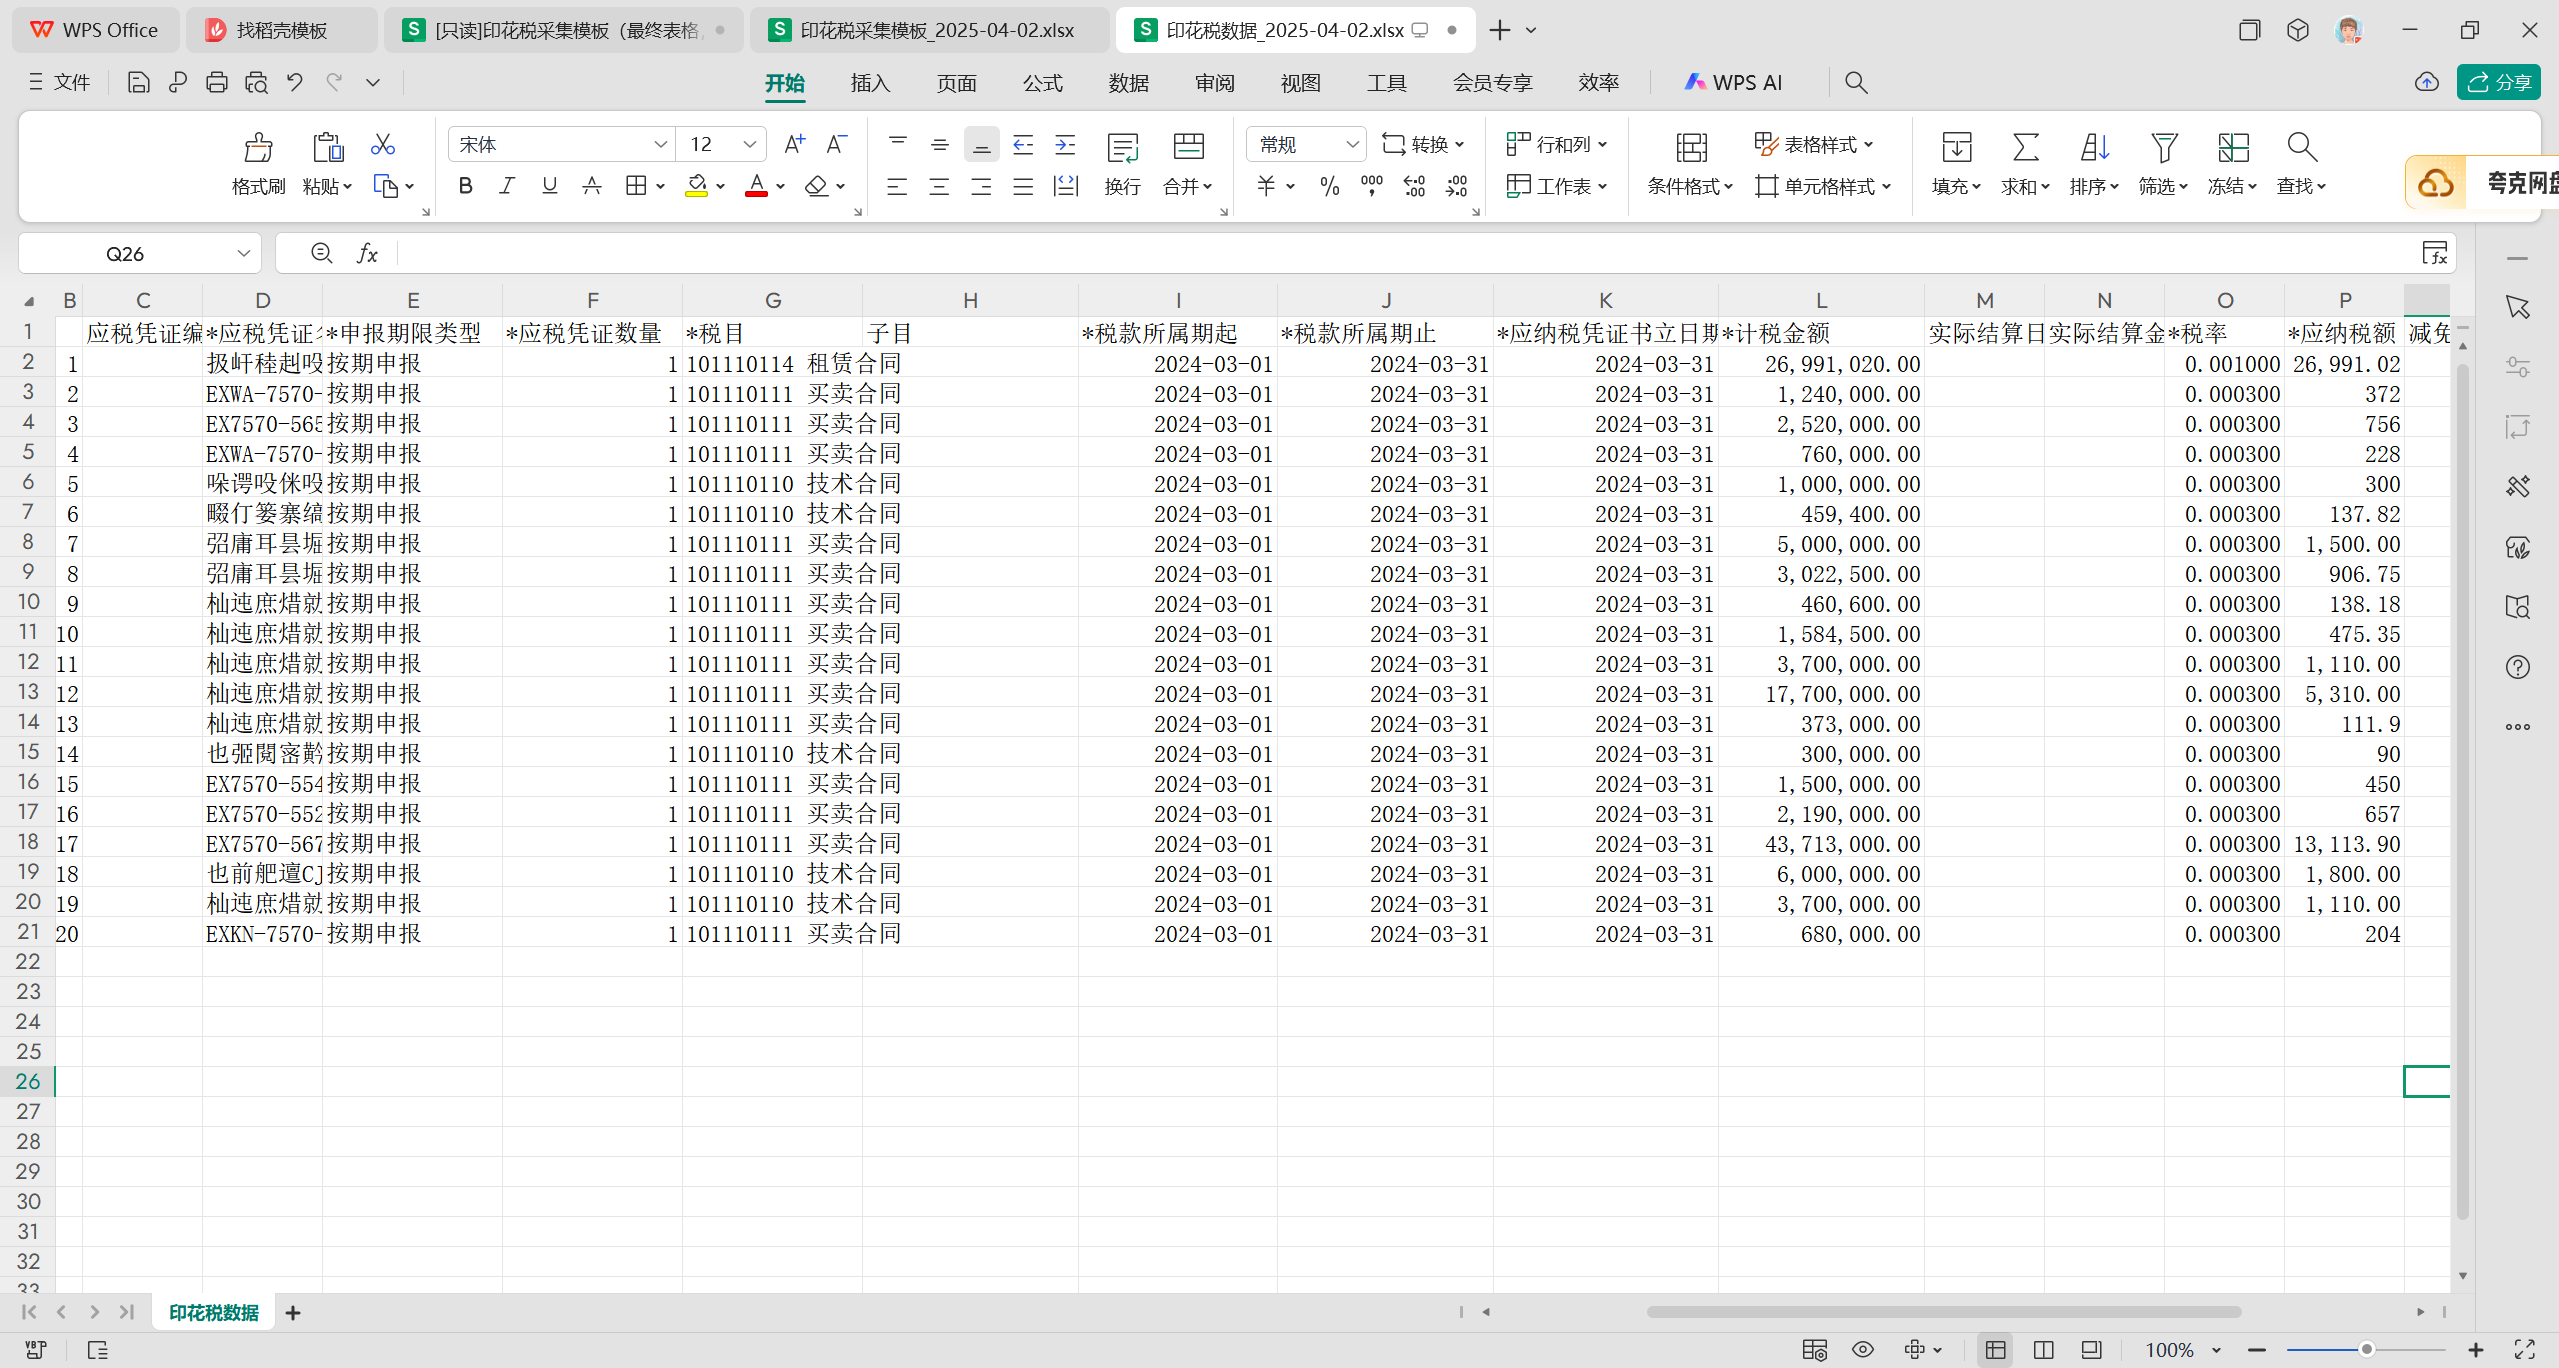The height and width of the screenshot is (1368, 2559).
Task: Click the Cut scissors icon
Action: (382, 145)
